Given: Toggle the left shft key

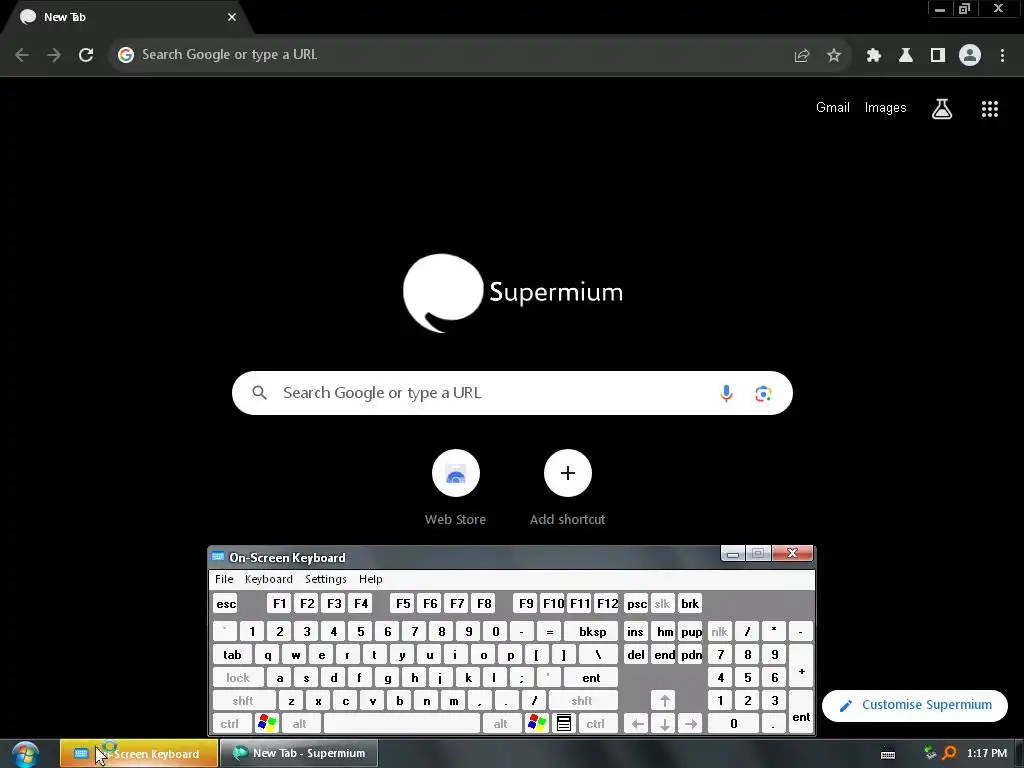Looking at the screenshot, I should pyautogui.click(x=243, y=701).
